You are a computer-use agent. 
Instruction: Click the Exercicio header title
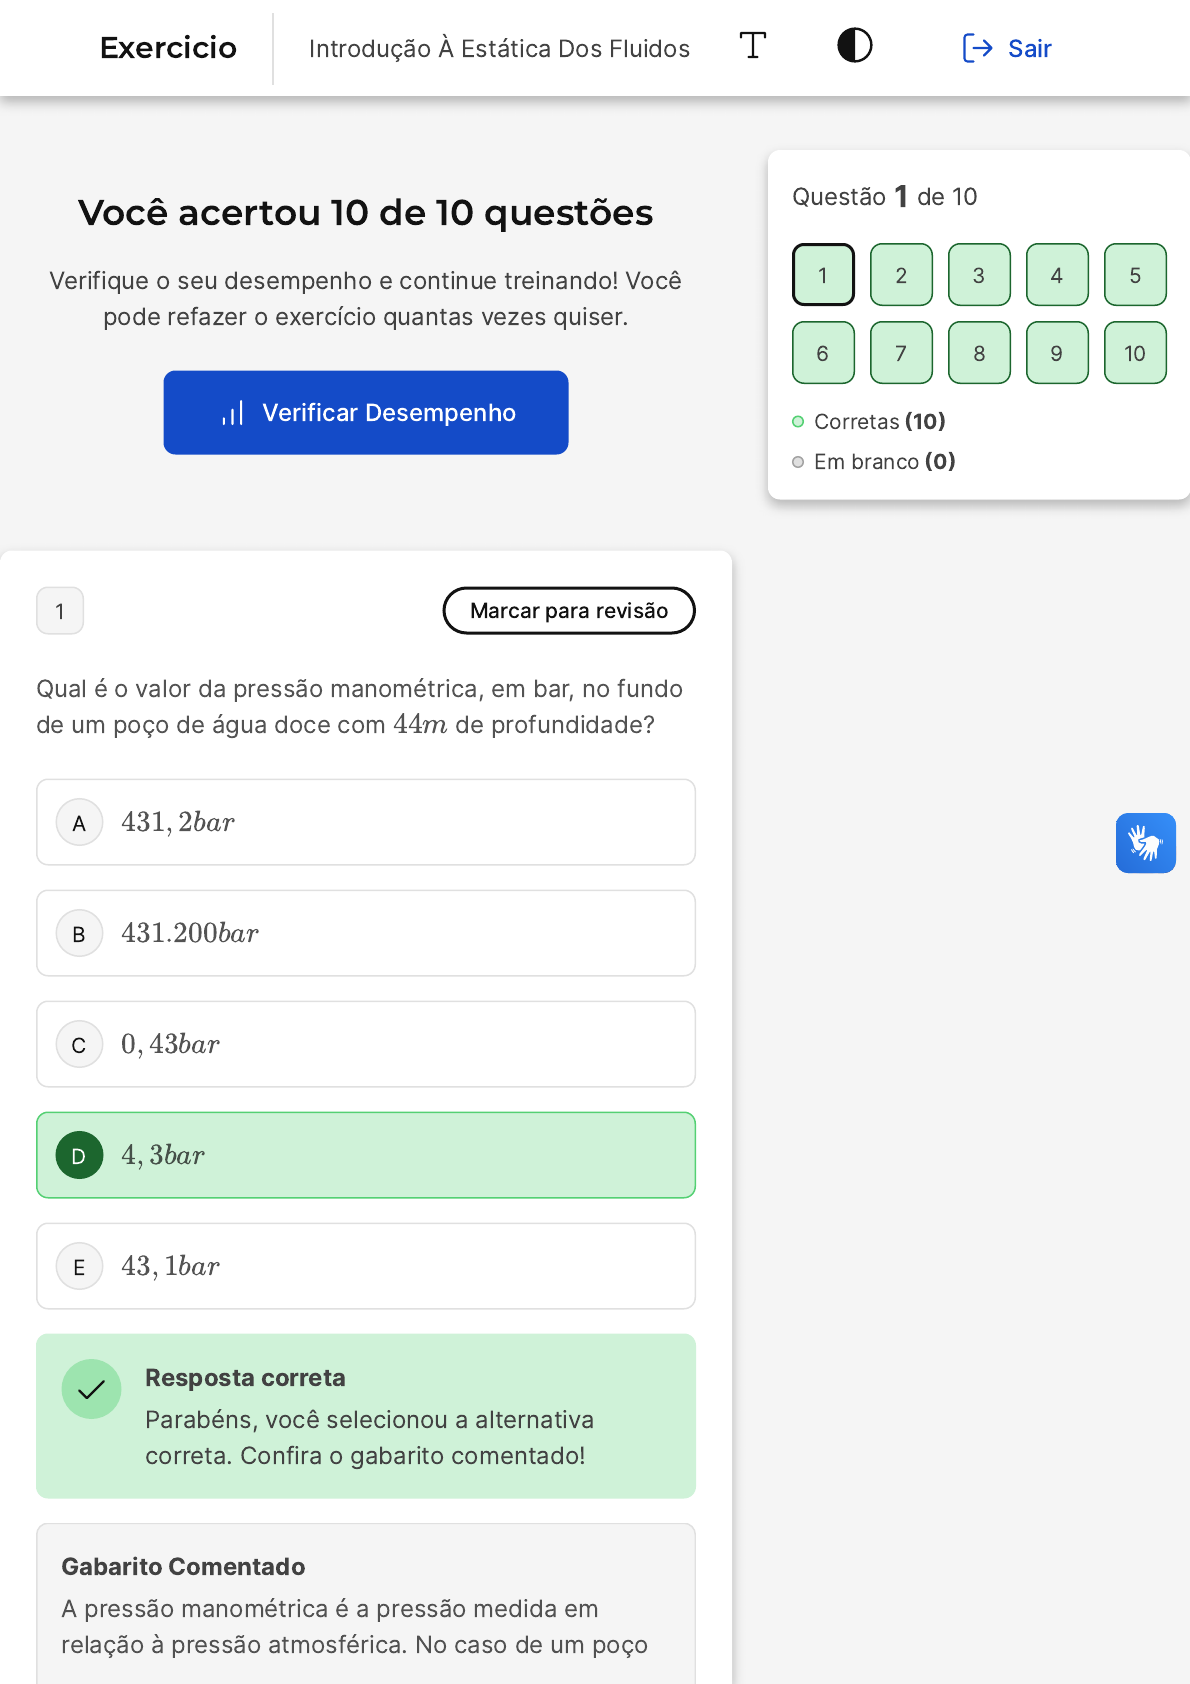[x=168, y=48]
